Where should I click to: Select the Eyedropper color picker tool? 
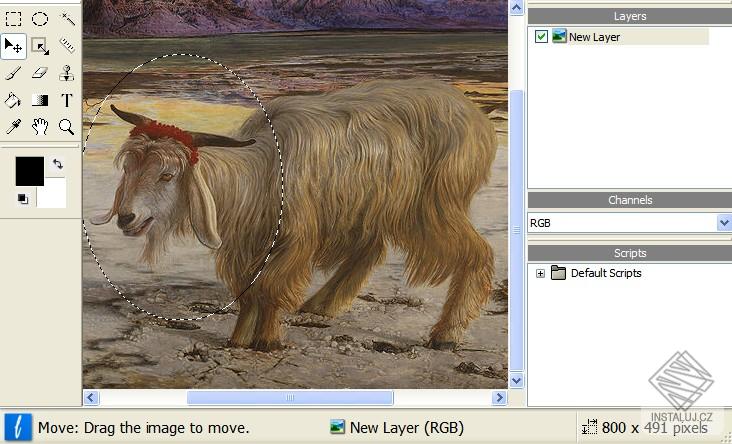click(x=13, y=127)
